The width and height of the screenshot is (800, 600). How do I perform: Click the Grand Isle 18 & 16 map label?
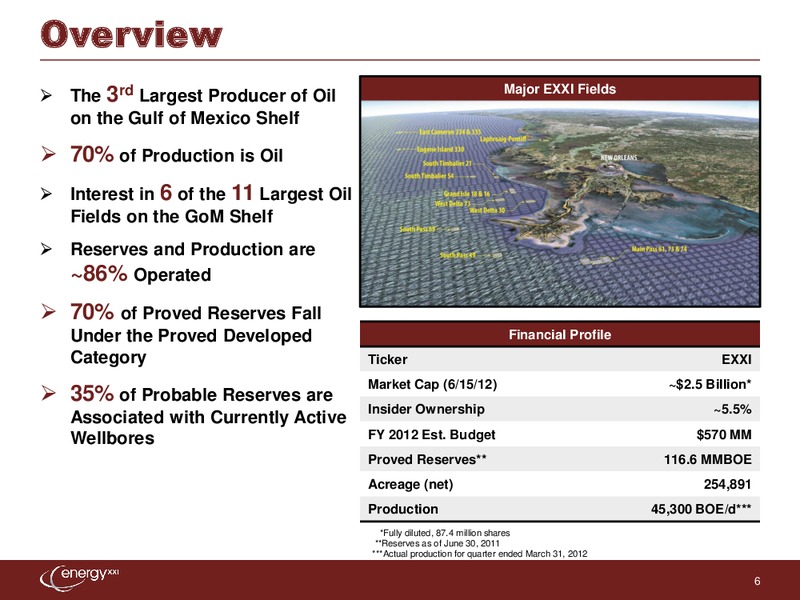[x=466, y=194]
